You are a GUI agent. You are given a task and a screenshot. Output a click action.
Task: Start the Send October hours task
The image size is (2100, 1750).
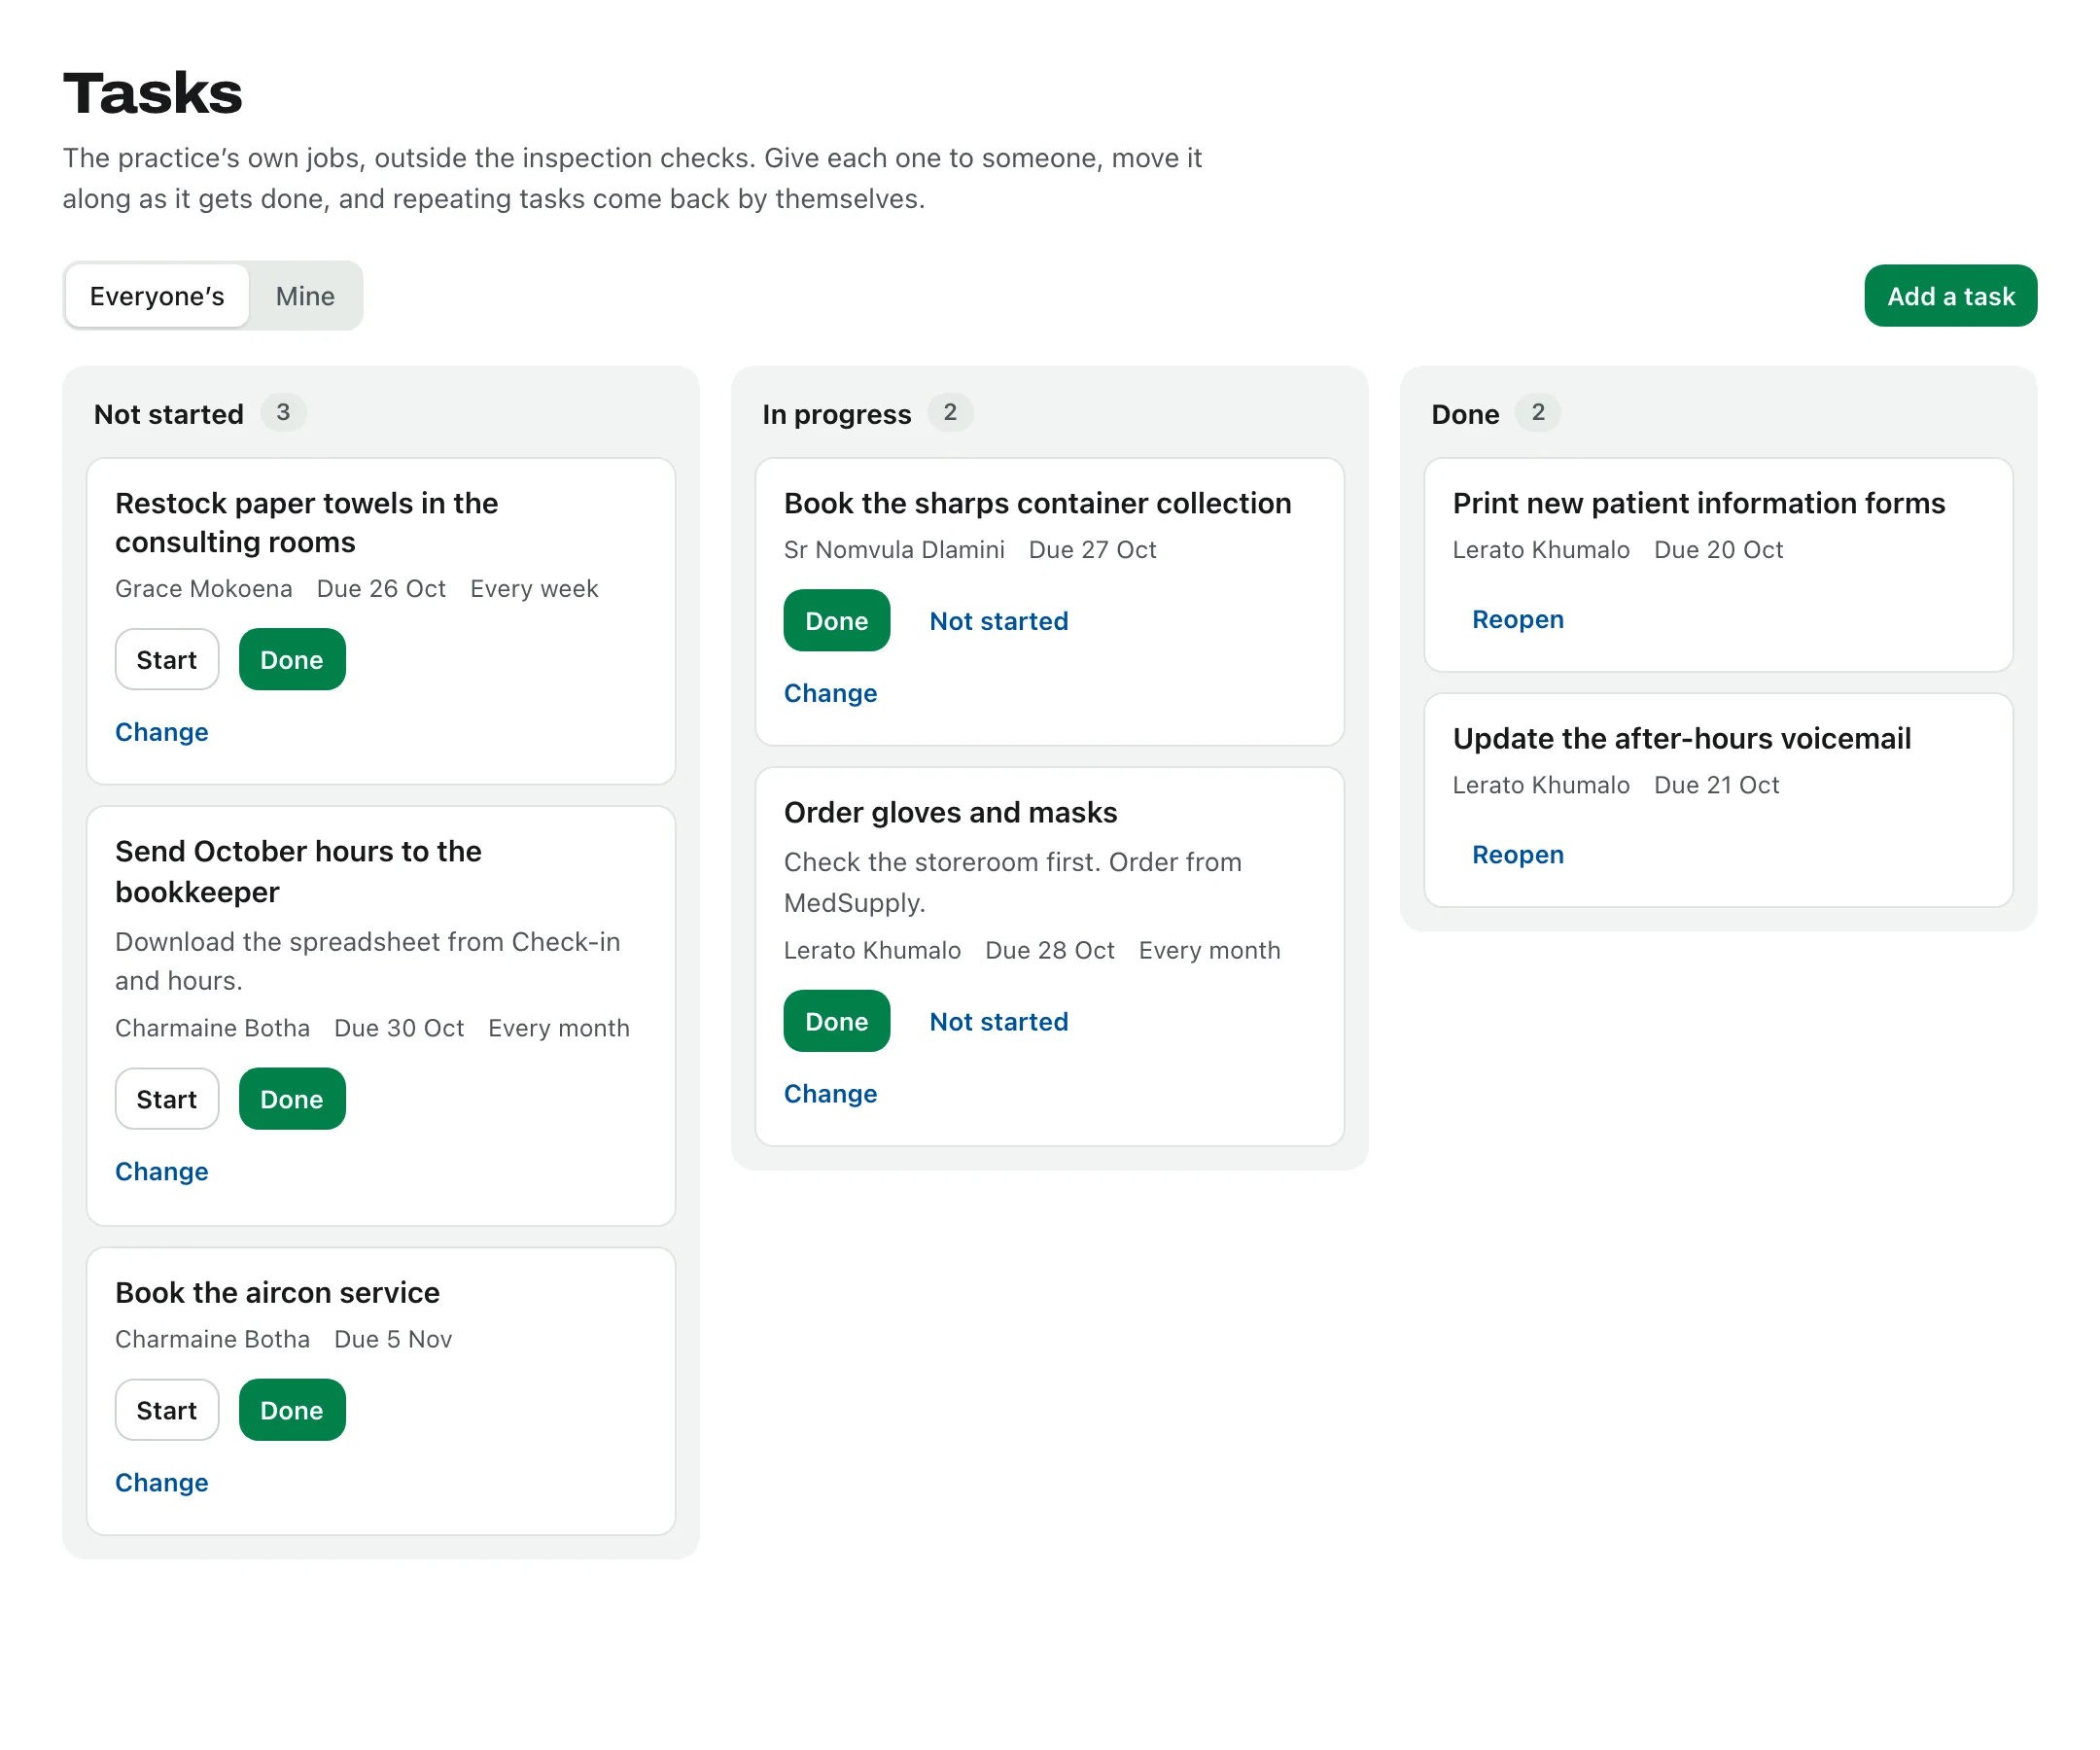[x=167, y=1099]
